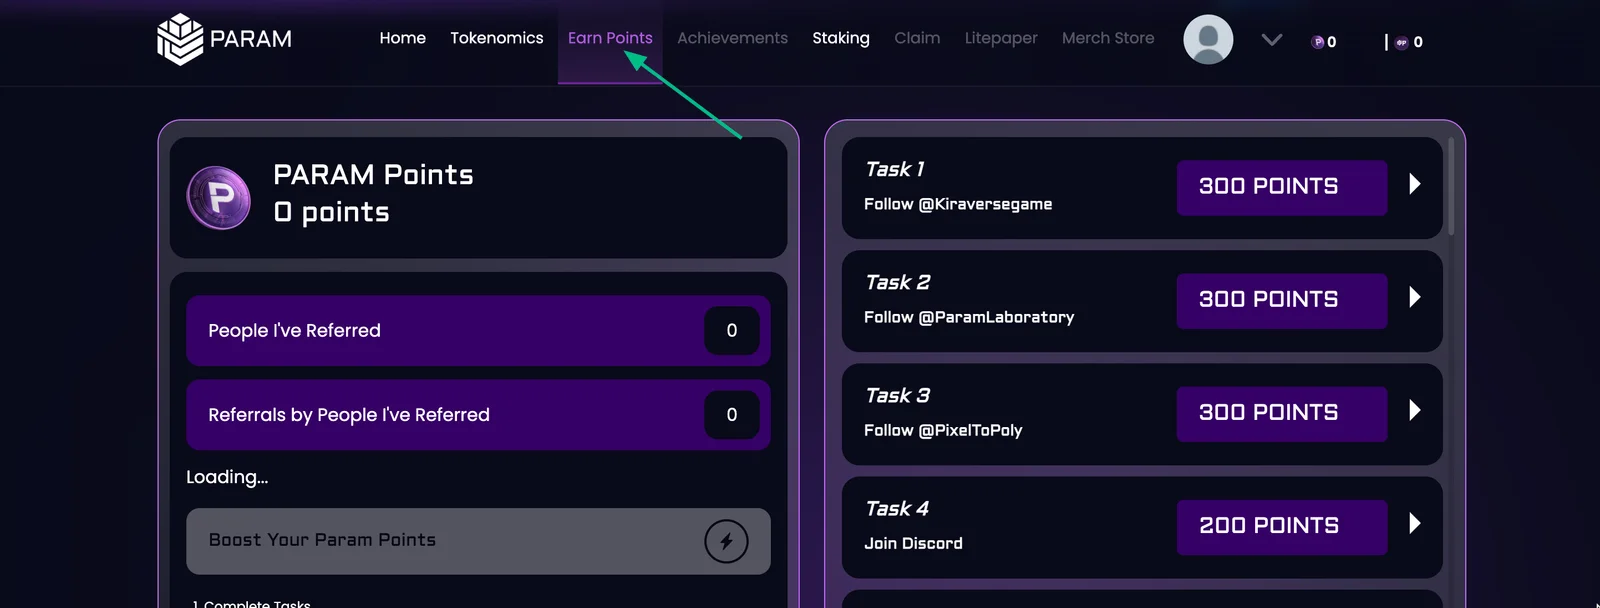Select Referrals by People I've Referred row
This screenshot has width=1600, height=608.
coord(478,414)
